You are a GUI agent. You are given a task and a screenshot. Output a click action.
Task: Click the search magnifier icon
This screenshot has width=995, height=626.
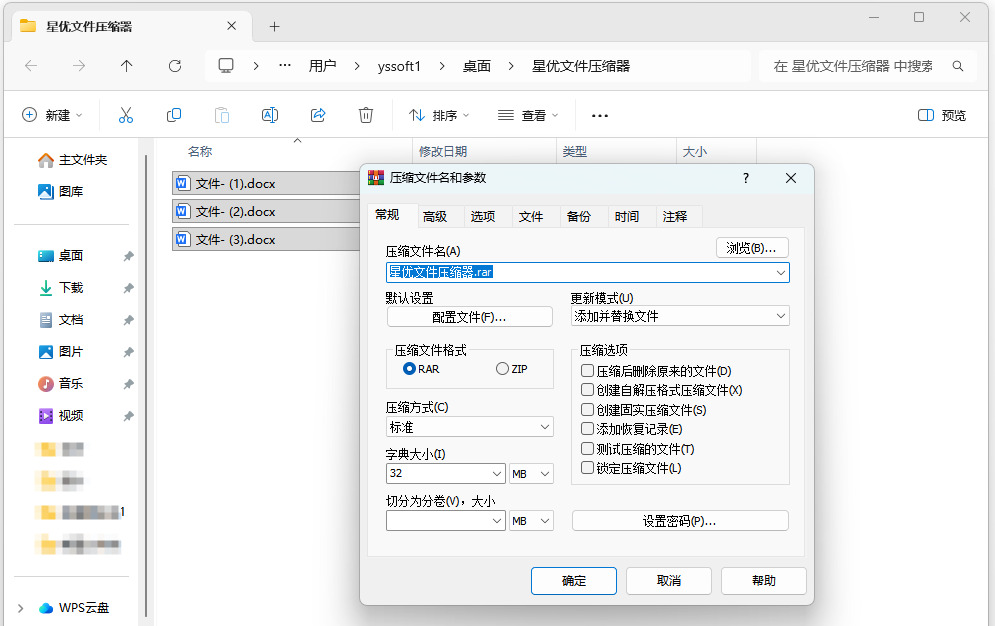958,66
